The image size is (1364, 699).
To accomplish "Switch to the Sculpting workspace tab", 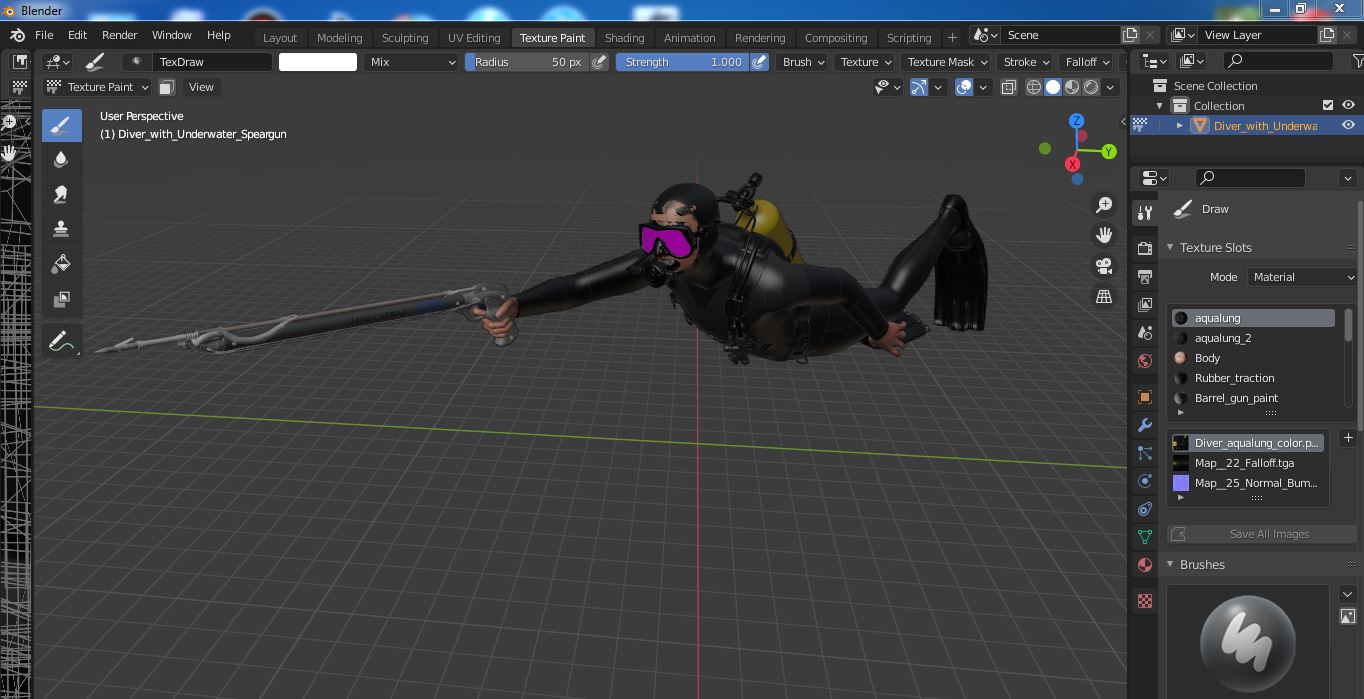I will [405, 37].
